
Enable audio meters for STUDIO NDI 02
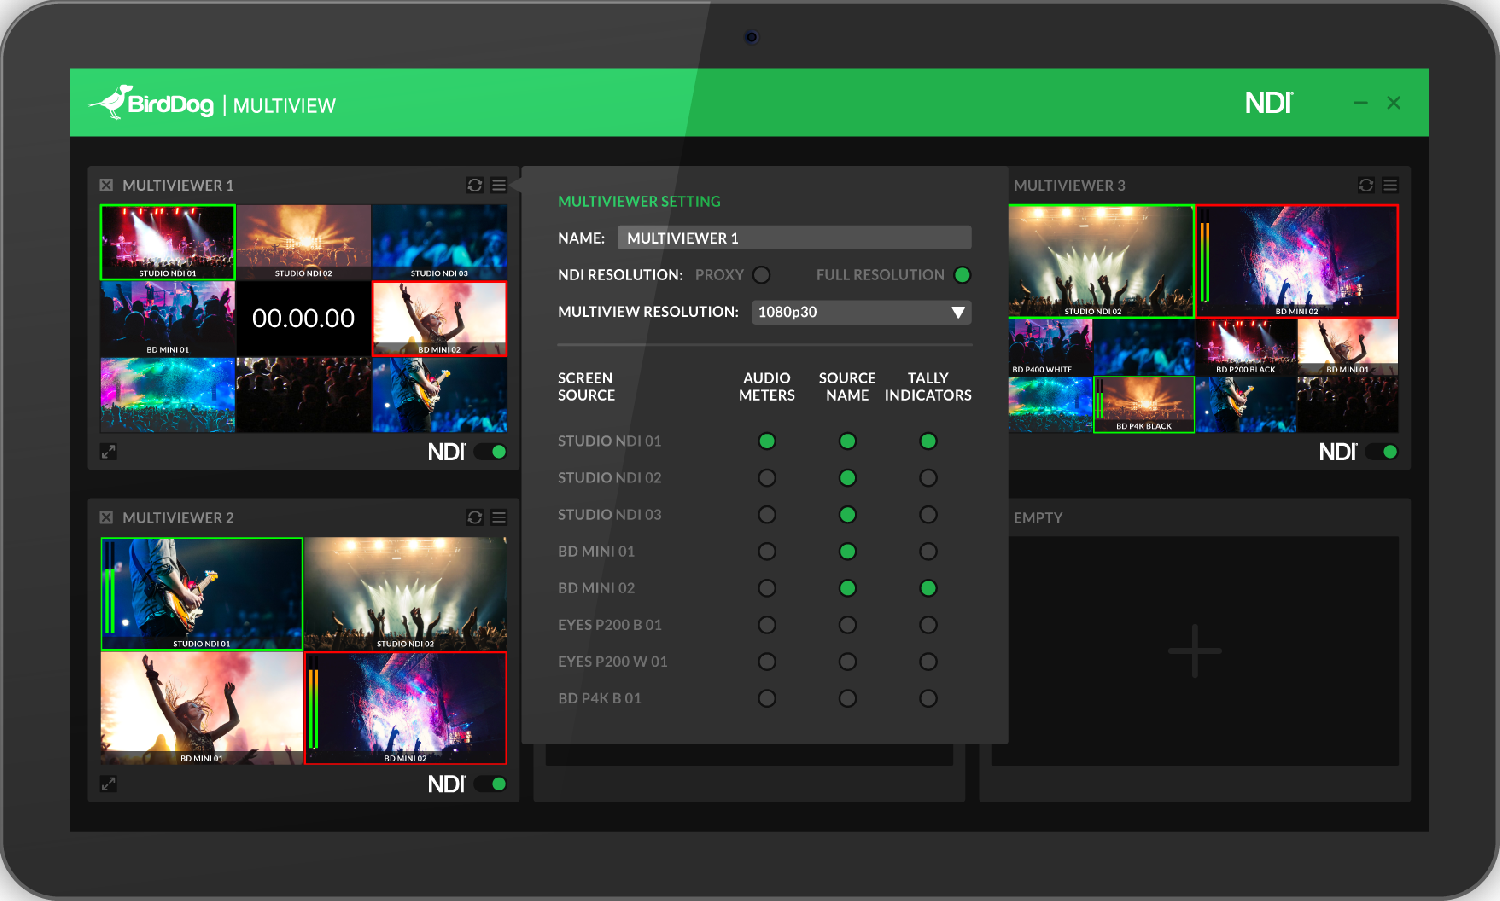pyautogui.click(x=767, y=478)
